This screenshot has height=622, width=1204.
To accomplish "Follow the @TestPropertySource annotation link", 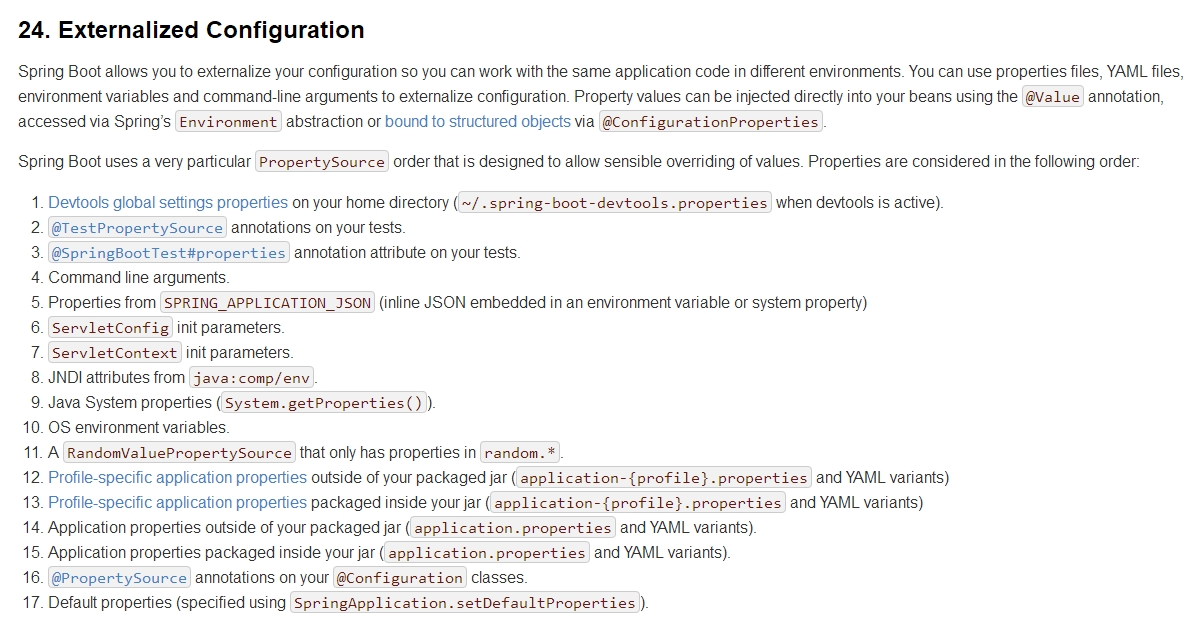I will pos(138,228).
